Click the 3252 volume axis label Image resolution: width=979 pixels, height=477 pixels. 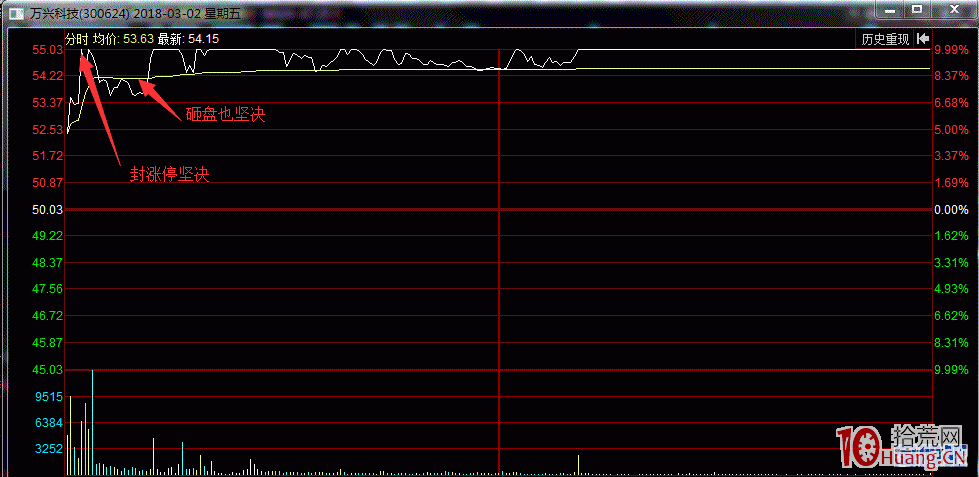[x=50, y=450]
